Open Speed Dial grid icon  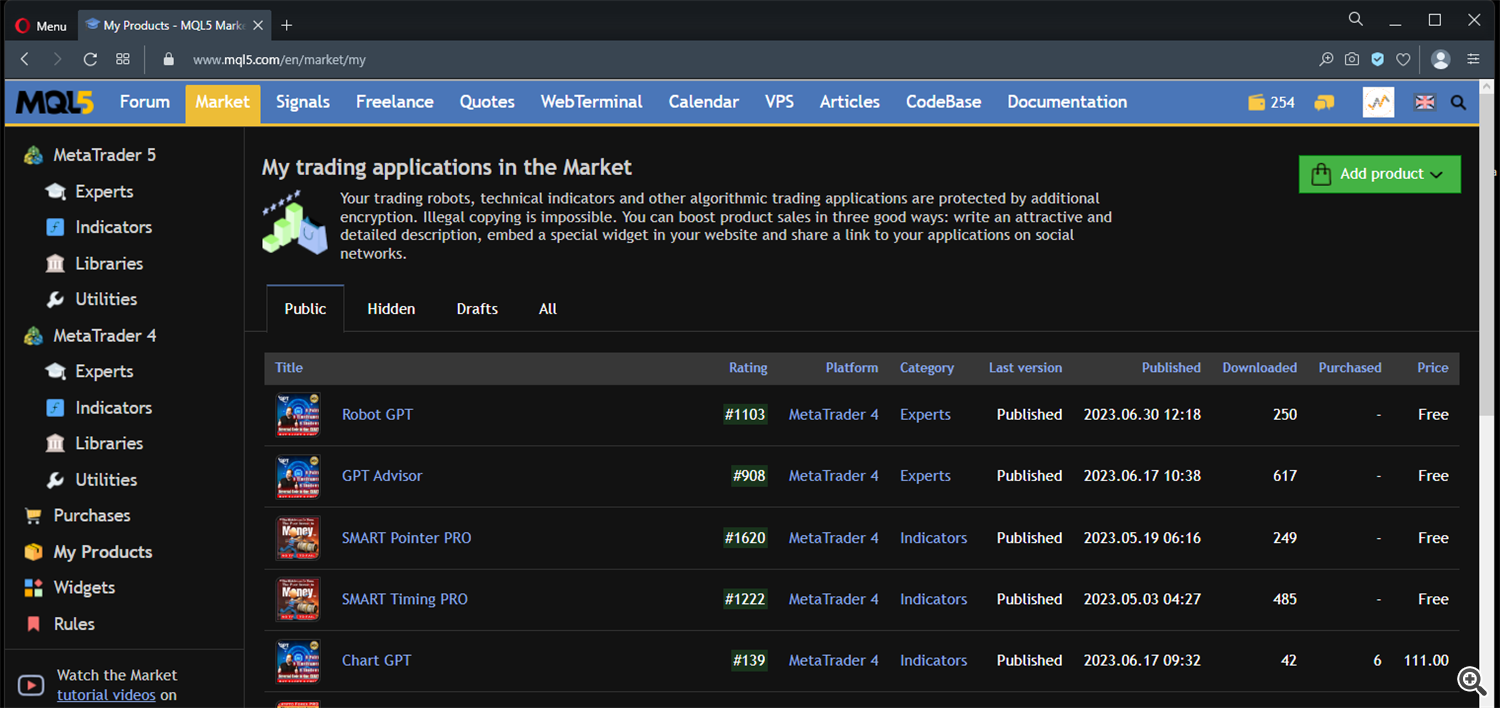coord(123,59)
